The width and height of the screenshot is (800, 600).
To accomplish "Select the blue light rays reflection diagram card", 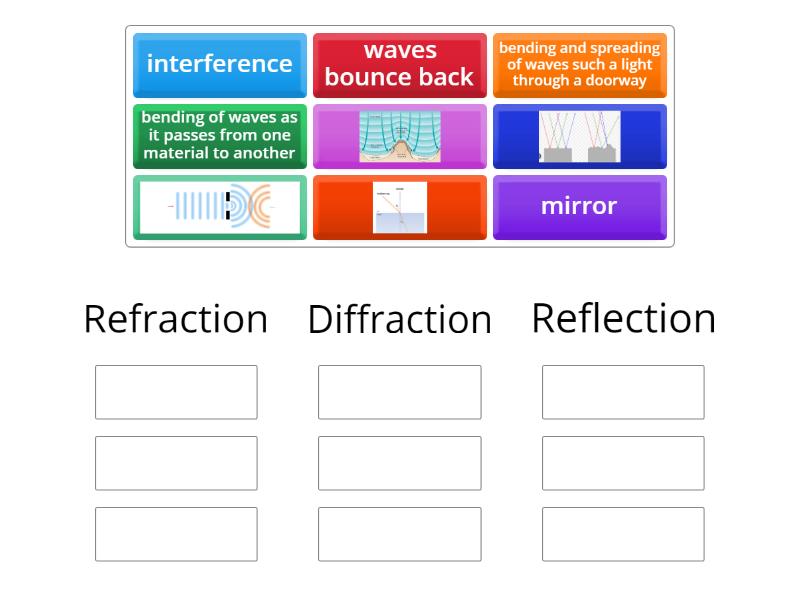I will [x=580, y=136].
